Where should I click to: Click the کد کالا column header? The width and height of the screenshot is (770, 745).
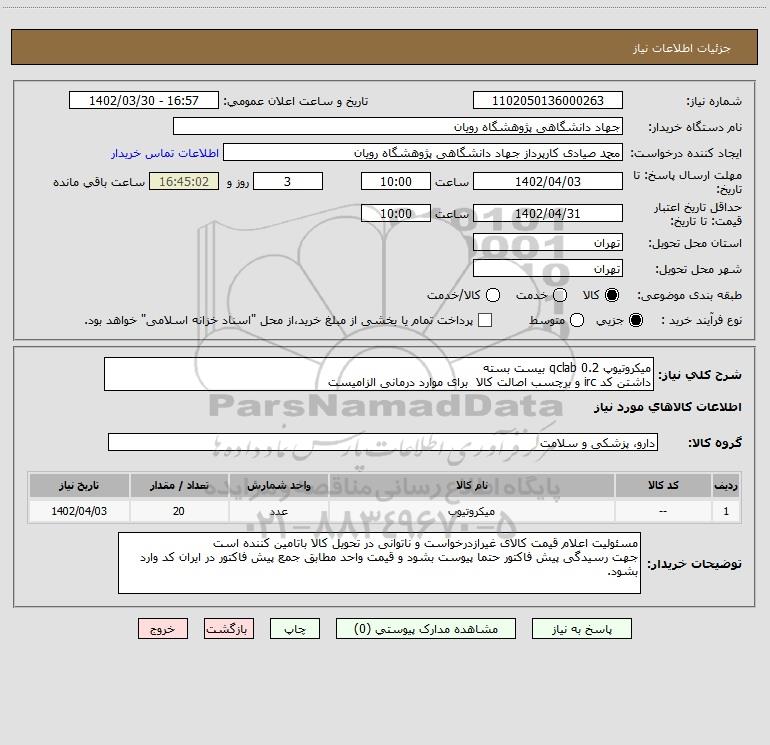[663, 485]
